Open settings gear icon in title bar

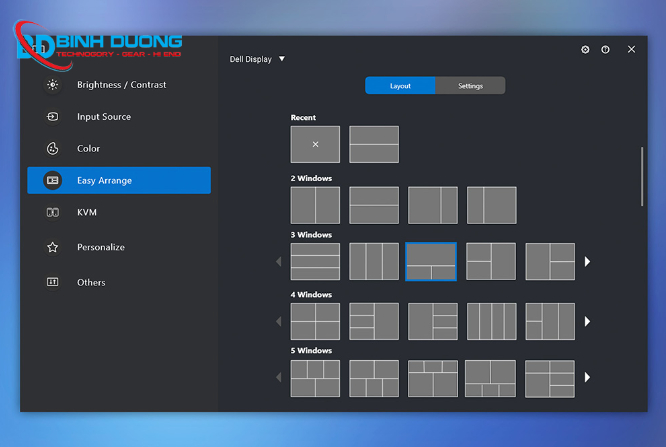(585, 49)
